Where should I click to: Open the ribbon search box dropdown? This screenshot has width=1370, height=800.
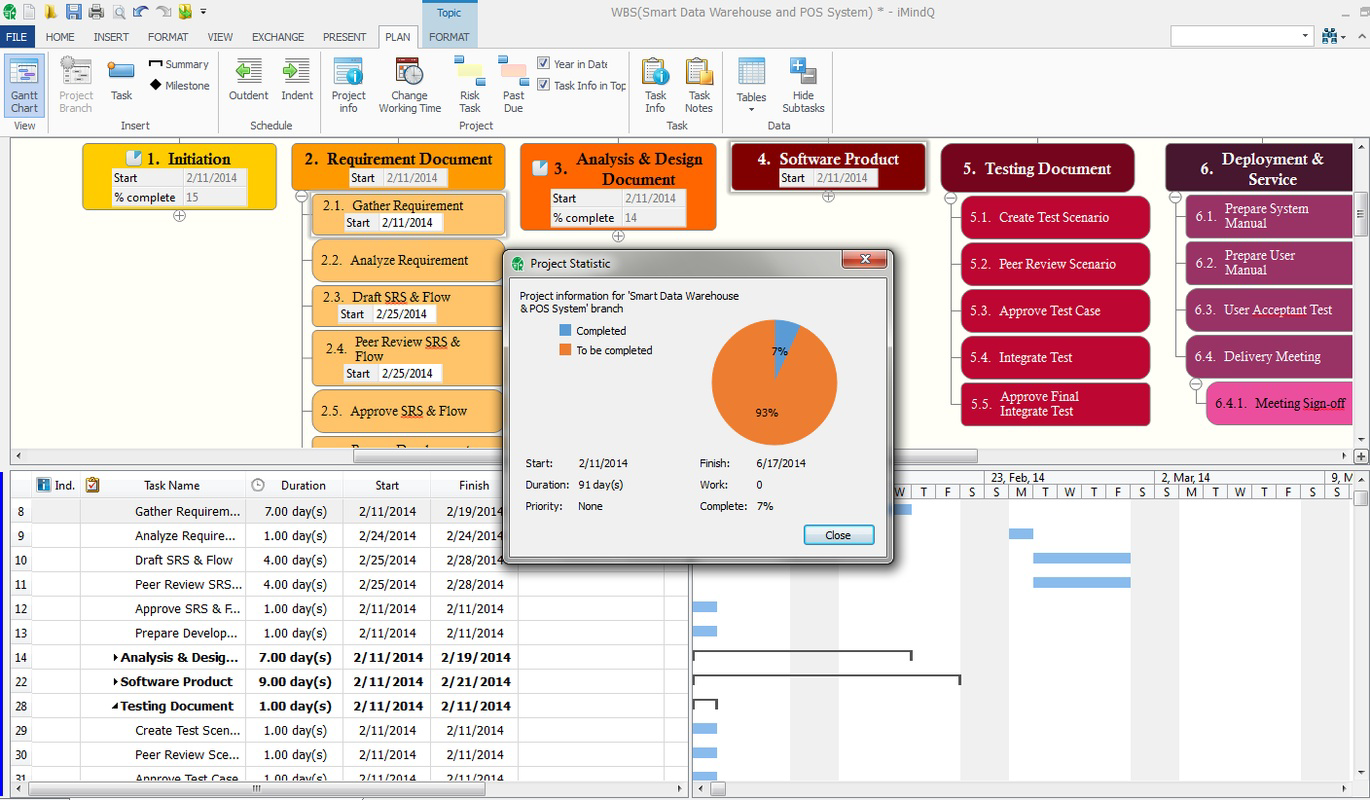1305,36
